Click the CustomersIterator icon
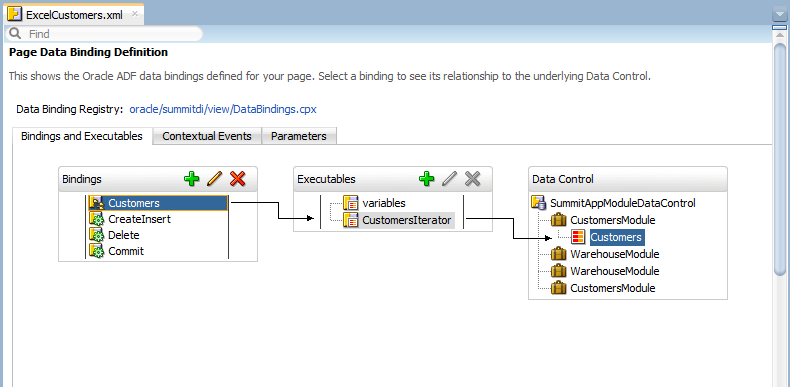790x387 pixels. (x=351, y=220)
